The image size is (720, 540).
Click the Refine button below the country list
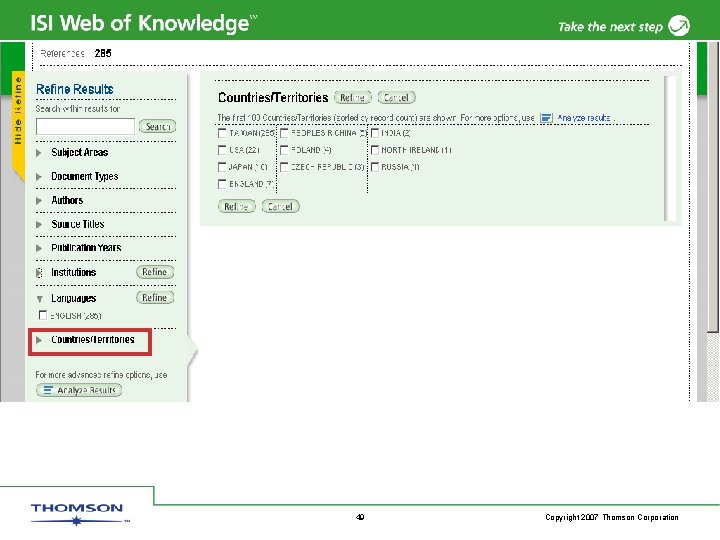tap(236, 207)
